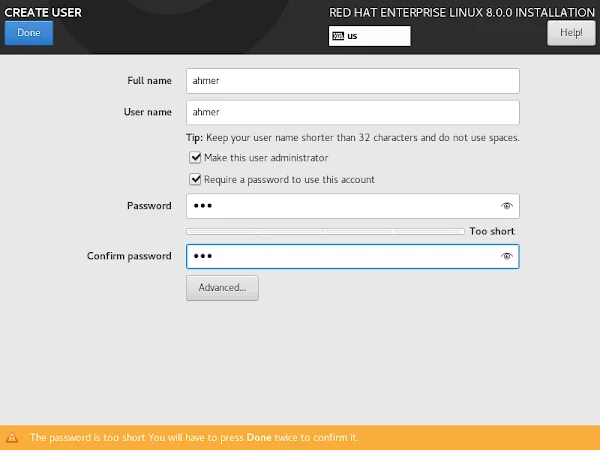
Task: Click the Full name label
Action: [149, 81]
